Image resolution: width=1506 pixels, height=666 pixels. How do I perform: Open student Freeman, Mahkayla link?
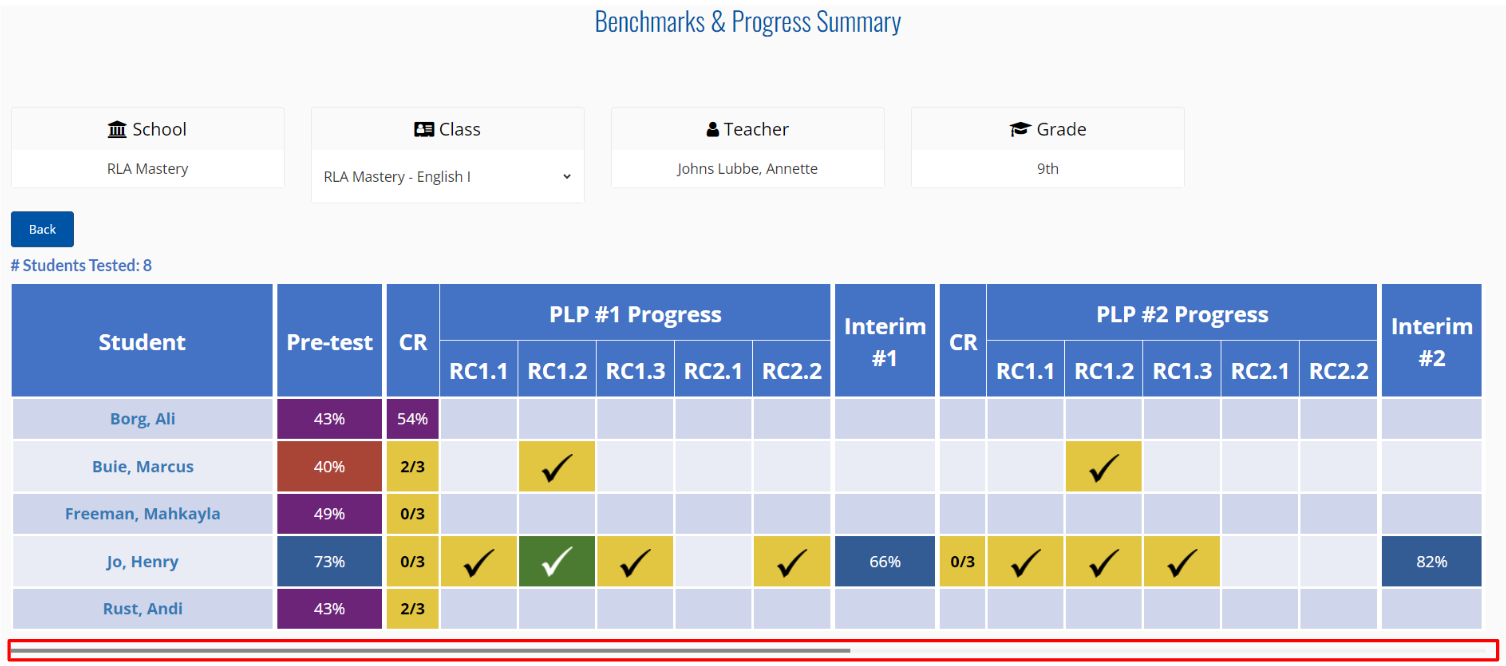(x=142, y=514)
